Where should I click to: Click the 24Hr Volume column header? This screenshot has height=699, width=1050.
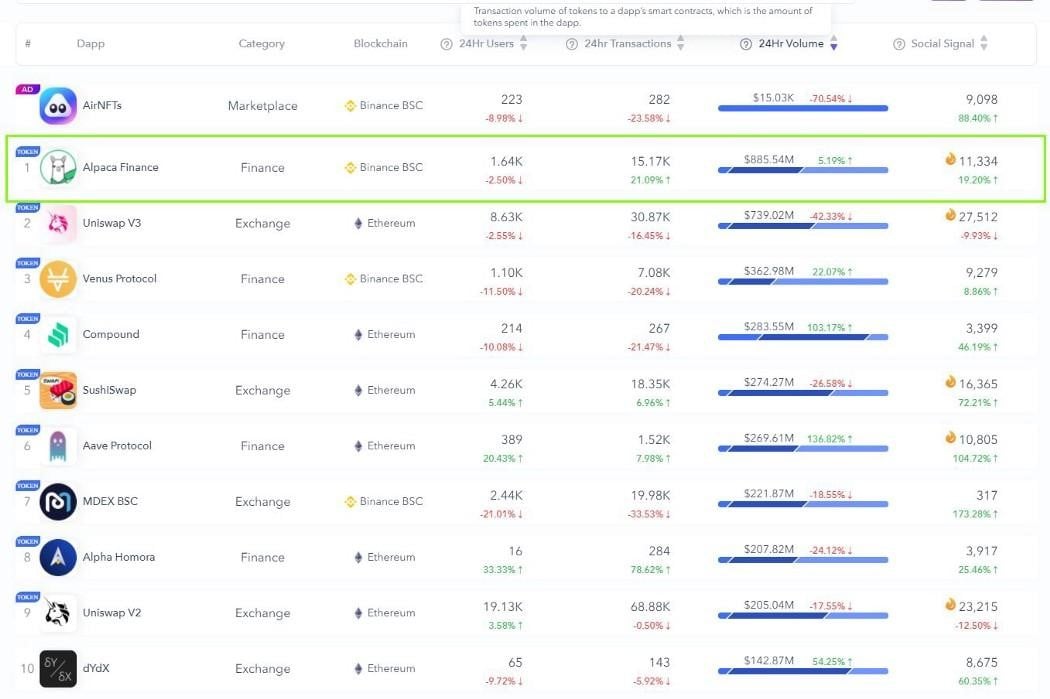[790, 44]
